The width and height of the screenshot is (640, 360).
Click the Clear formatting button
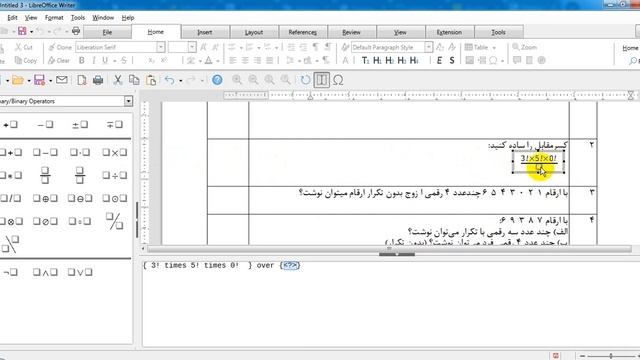coord(59,60)
